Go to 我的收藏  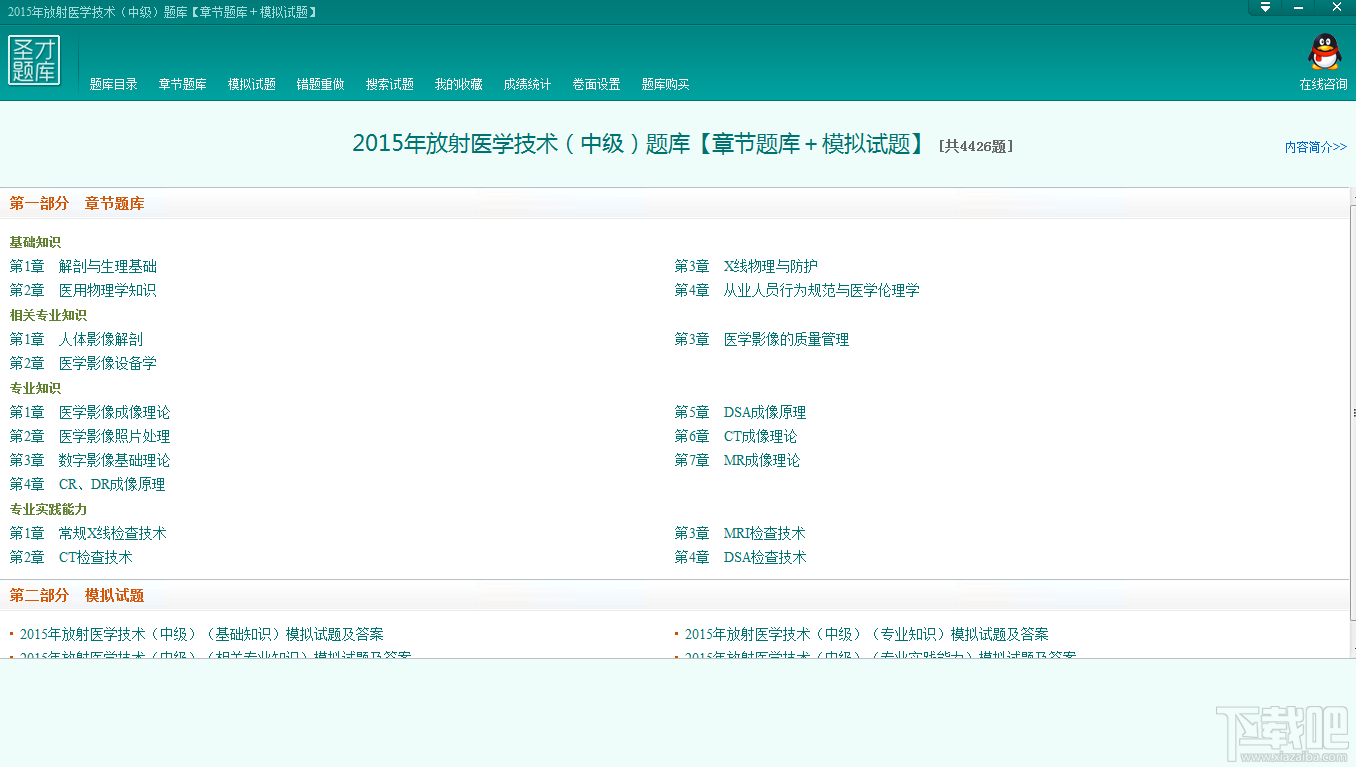click(459, 84)
